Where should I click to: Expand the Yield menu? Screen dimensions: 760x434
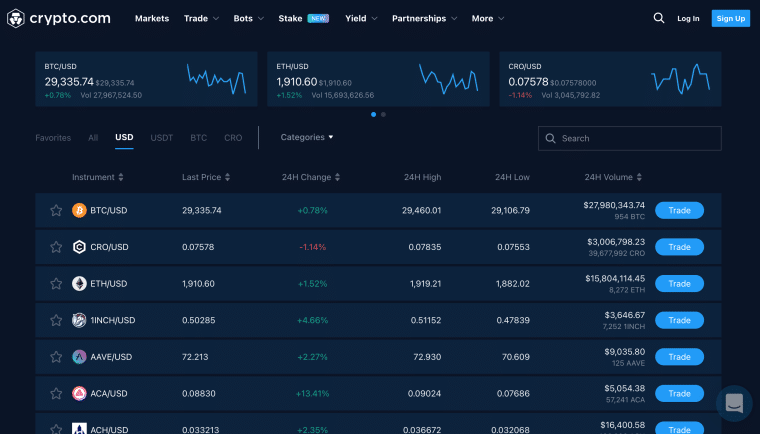(x=361, y=18)
